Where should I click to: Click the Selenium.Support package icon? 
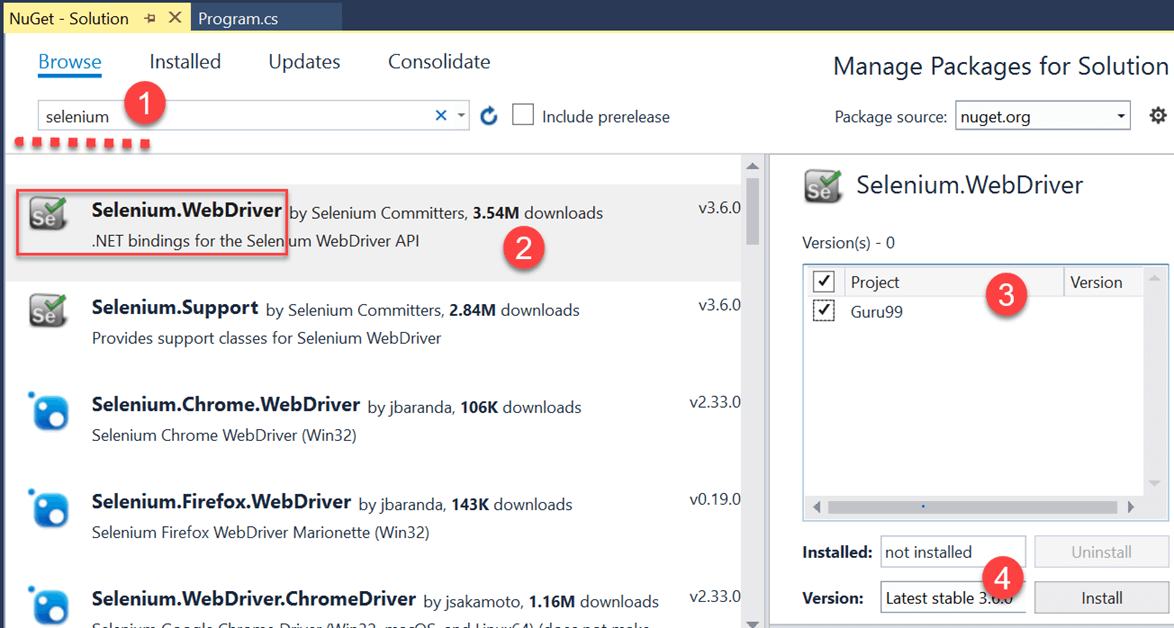(x=49, y=312)
